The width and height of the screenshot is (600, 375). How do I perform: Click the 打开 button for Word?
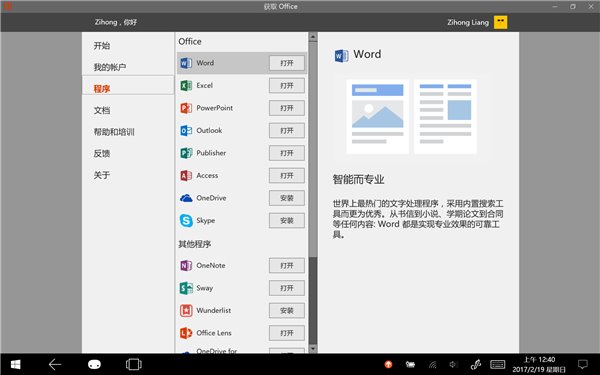pyautogui.click(x=287, y=63)
